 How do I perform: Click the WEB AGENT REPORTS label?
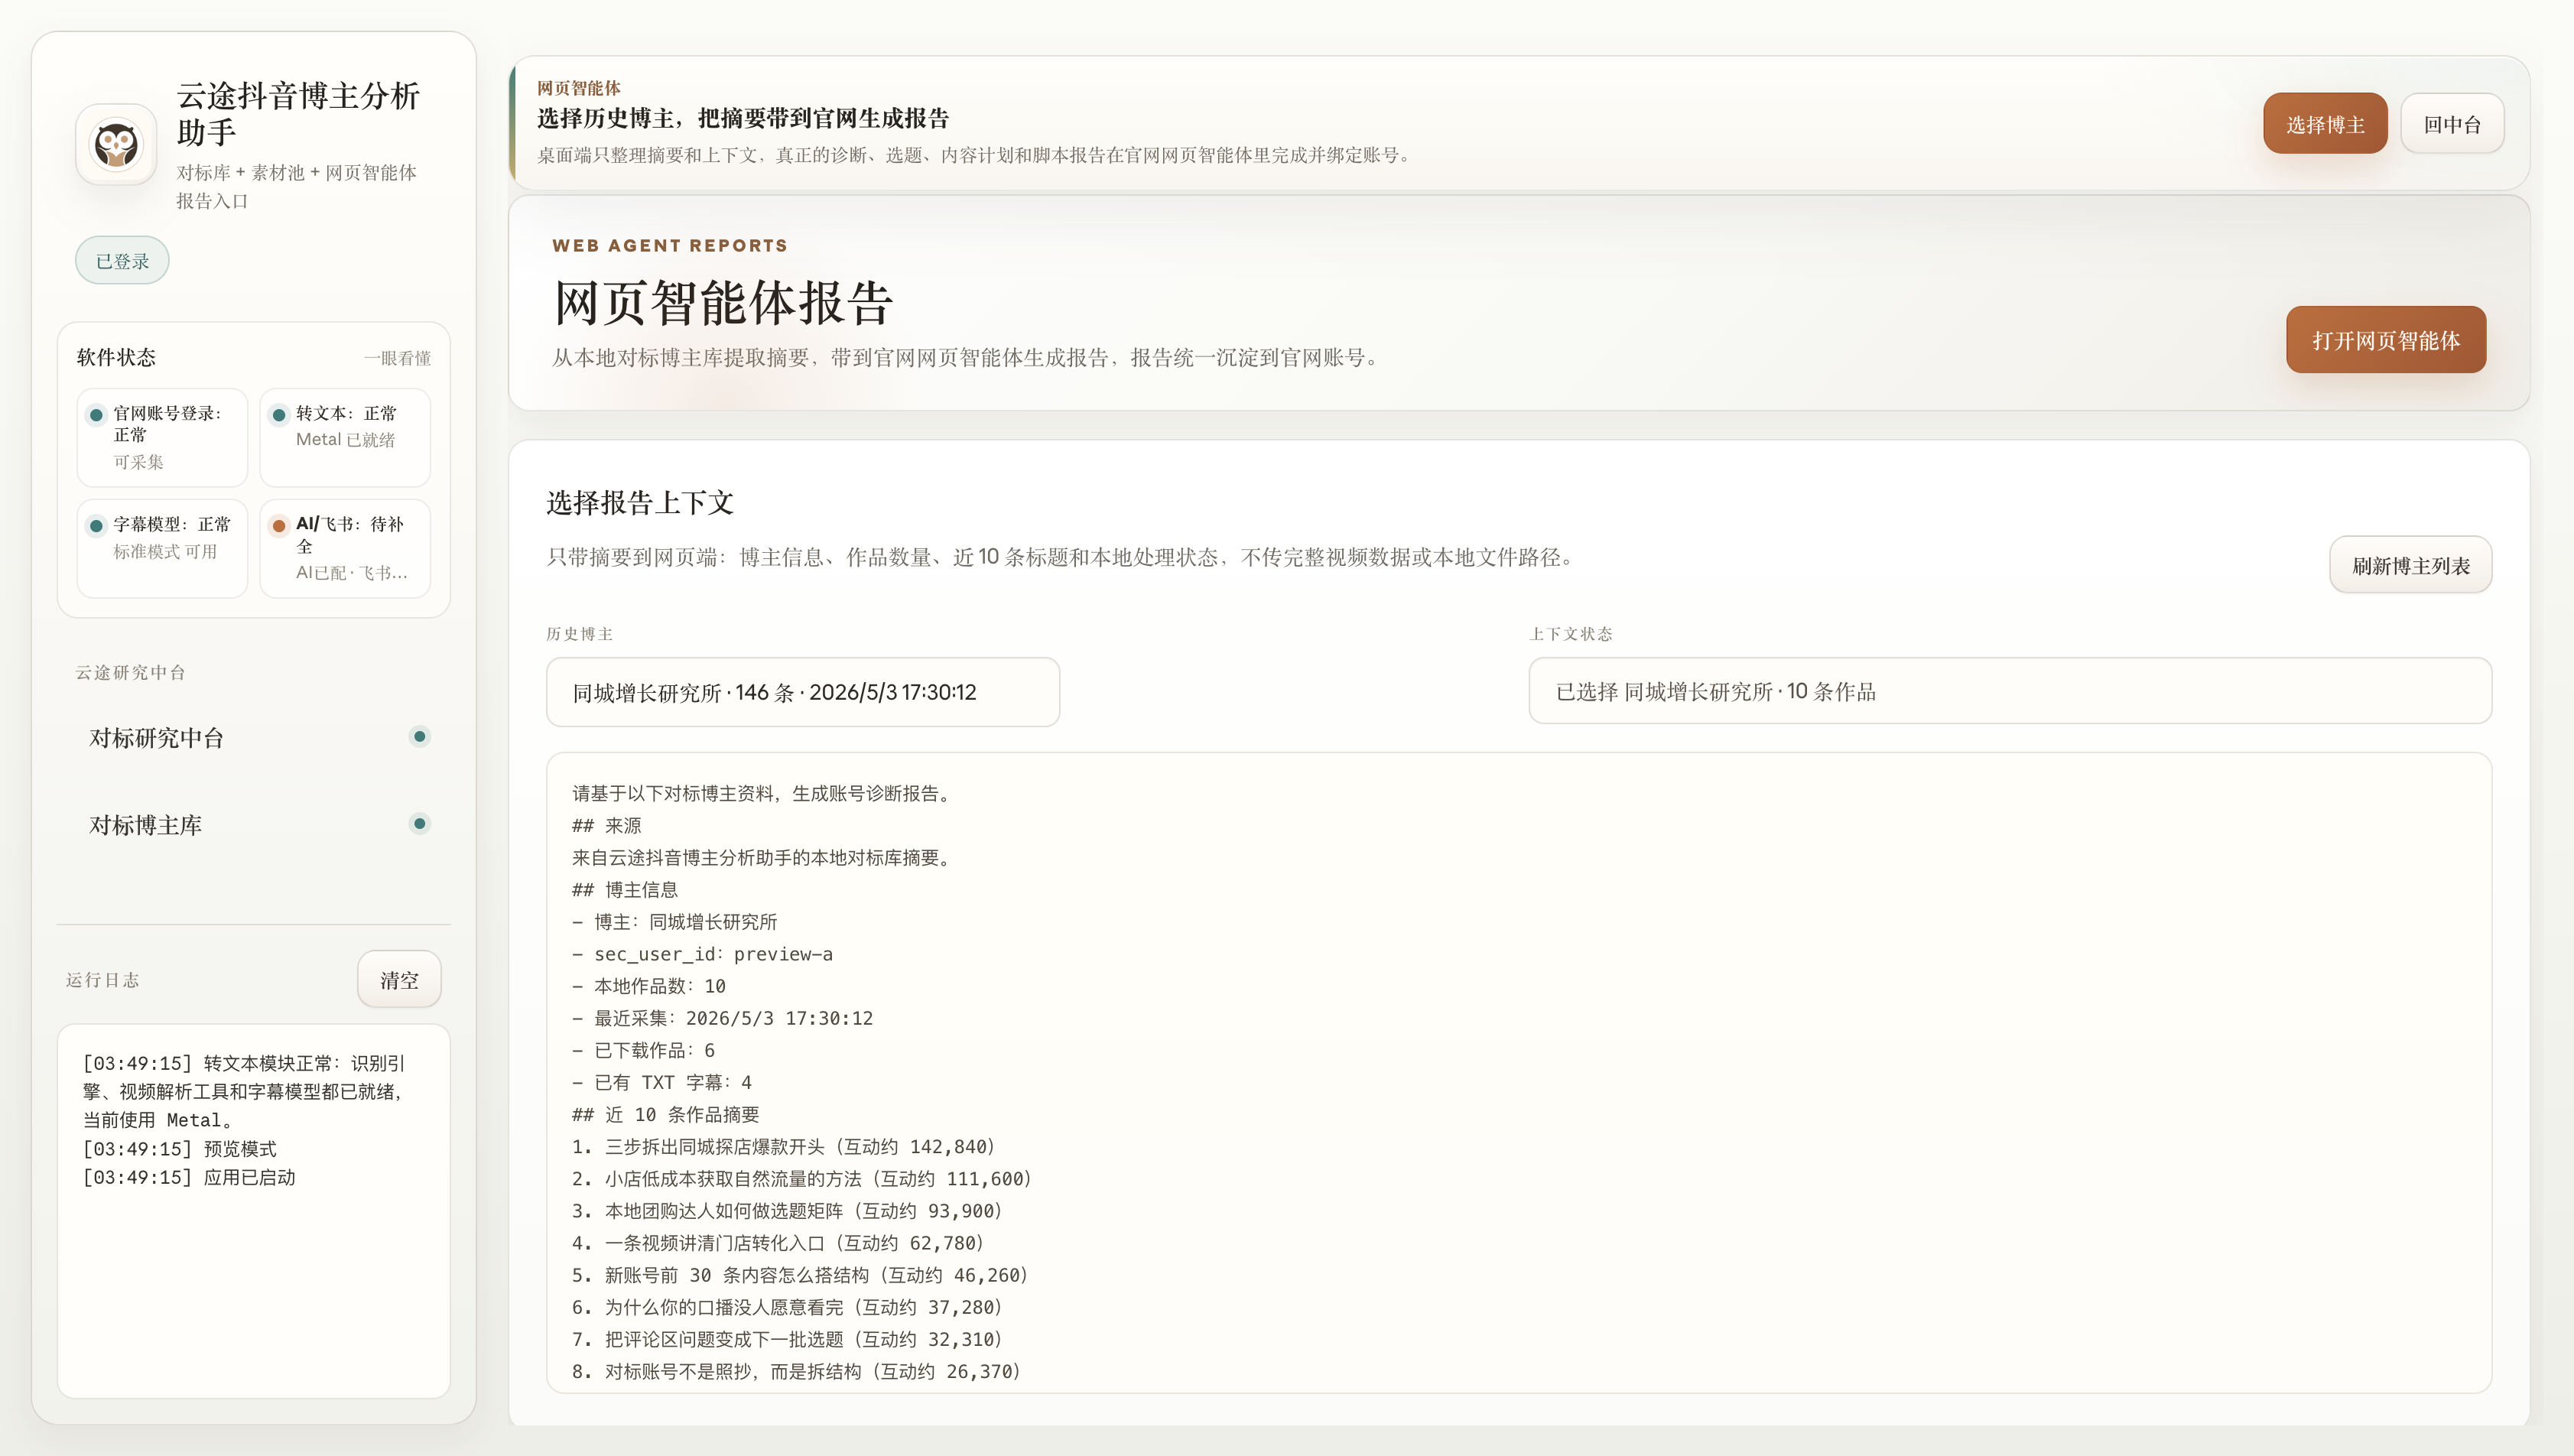(670, 246)
